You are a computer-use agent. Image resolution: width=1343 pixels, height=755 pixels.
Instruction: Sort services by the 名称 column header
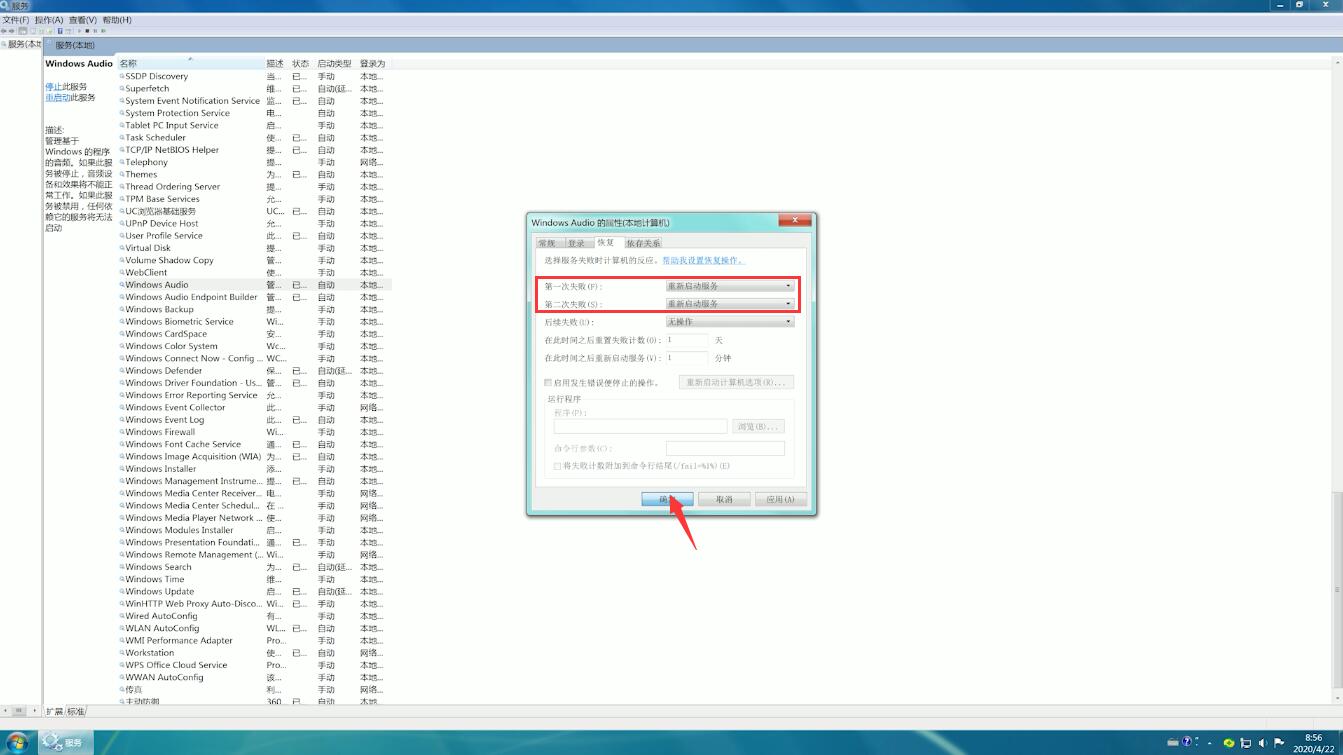(x=190, y=63)
